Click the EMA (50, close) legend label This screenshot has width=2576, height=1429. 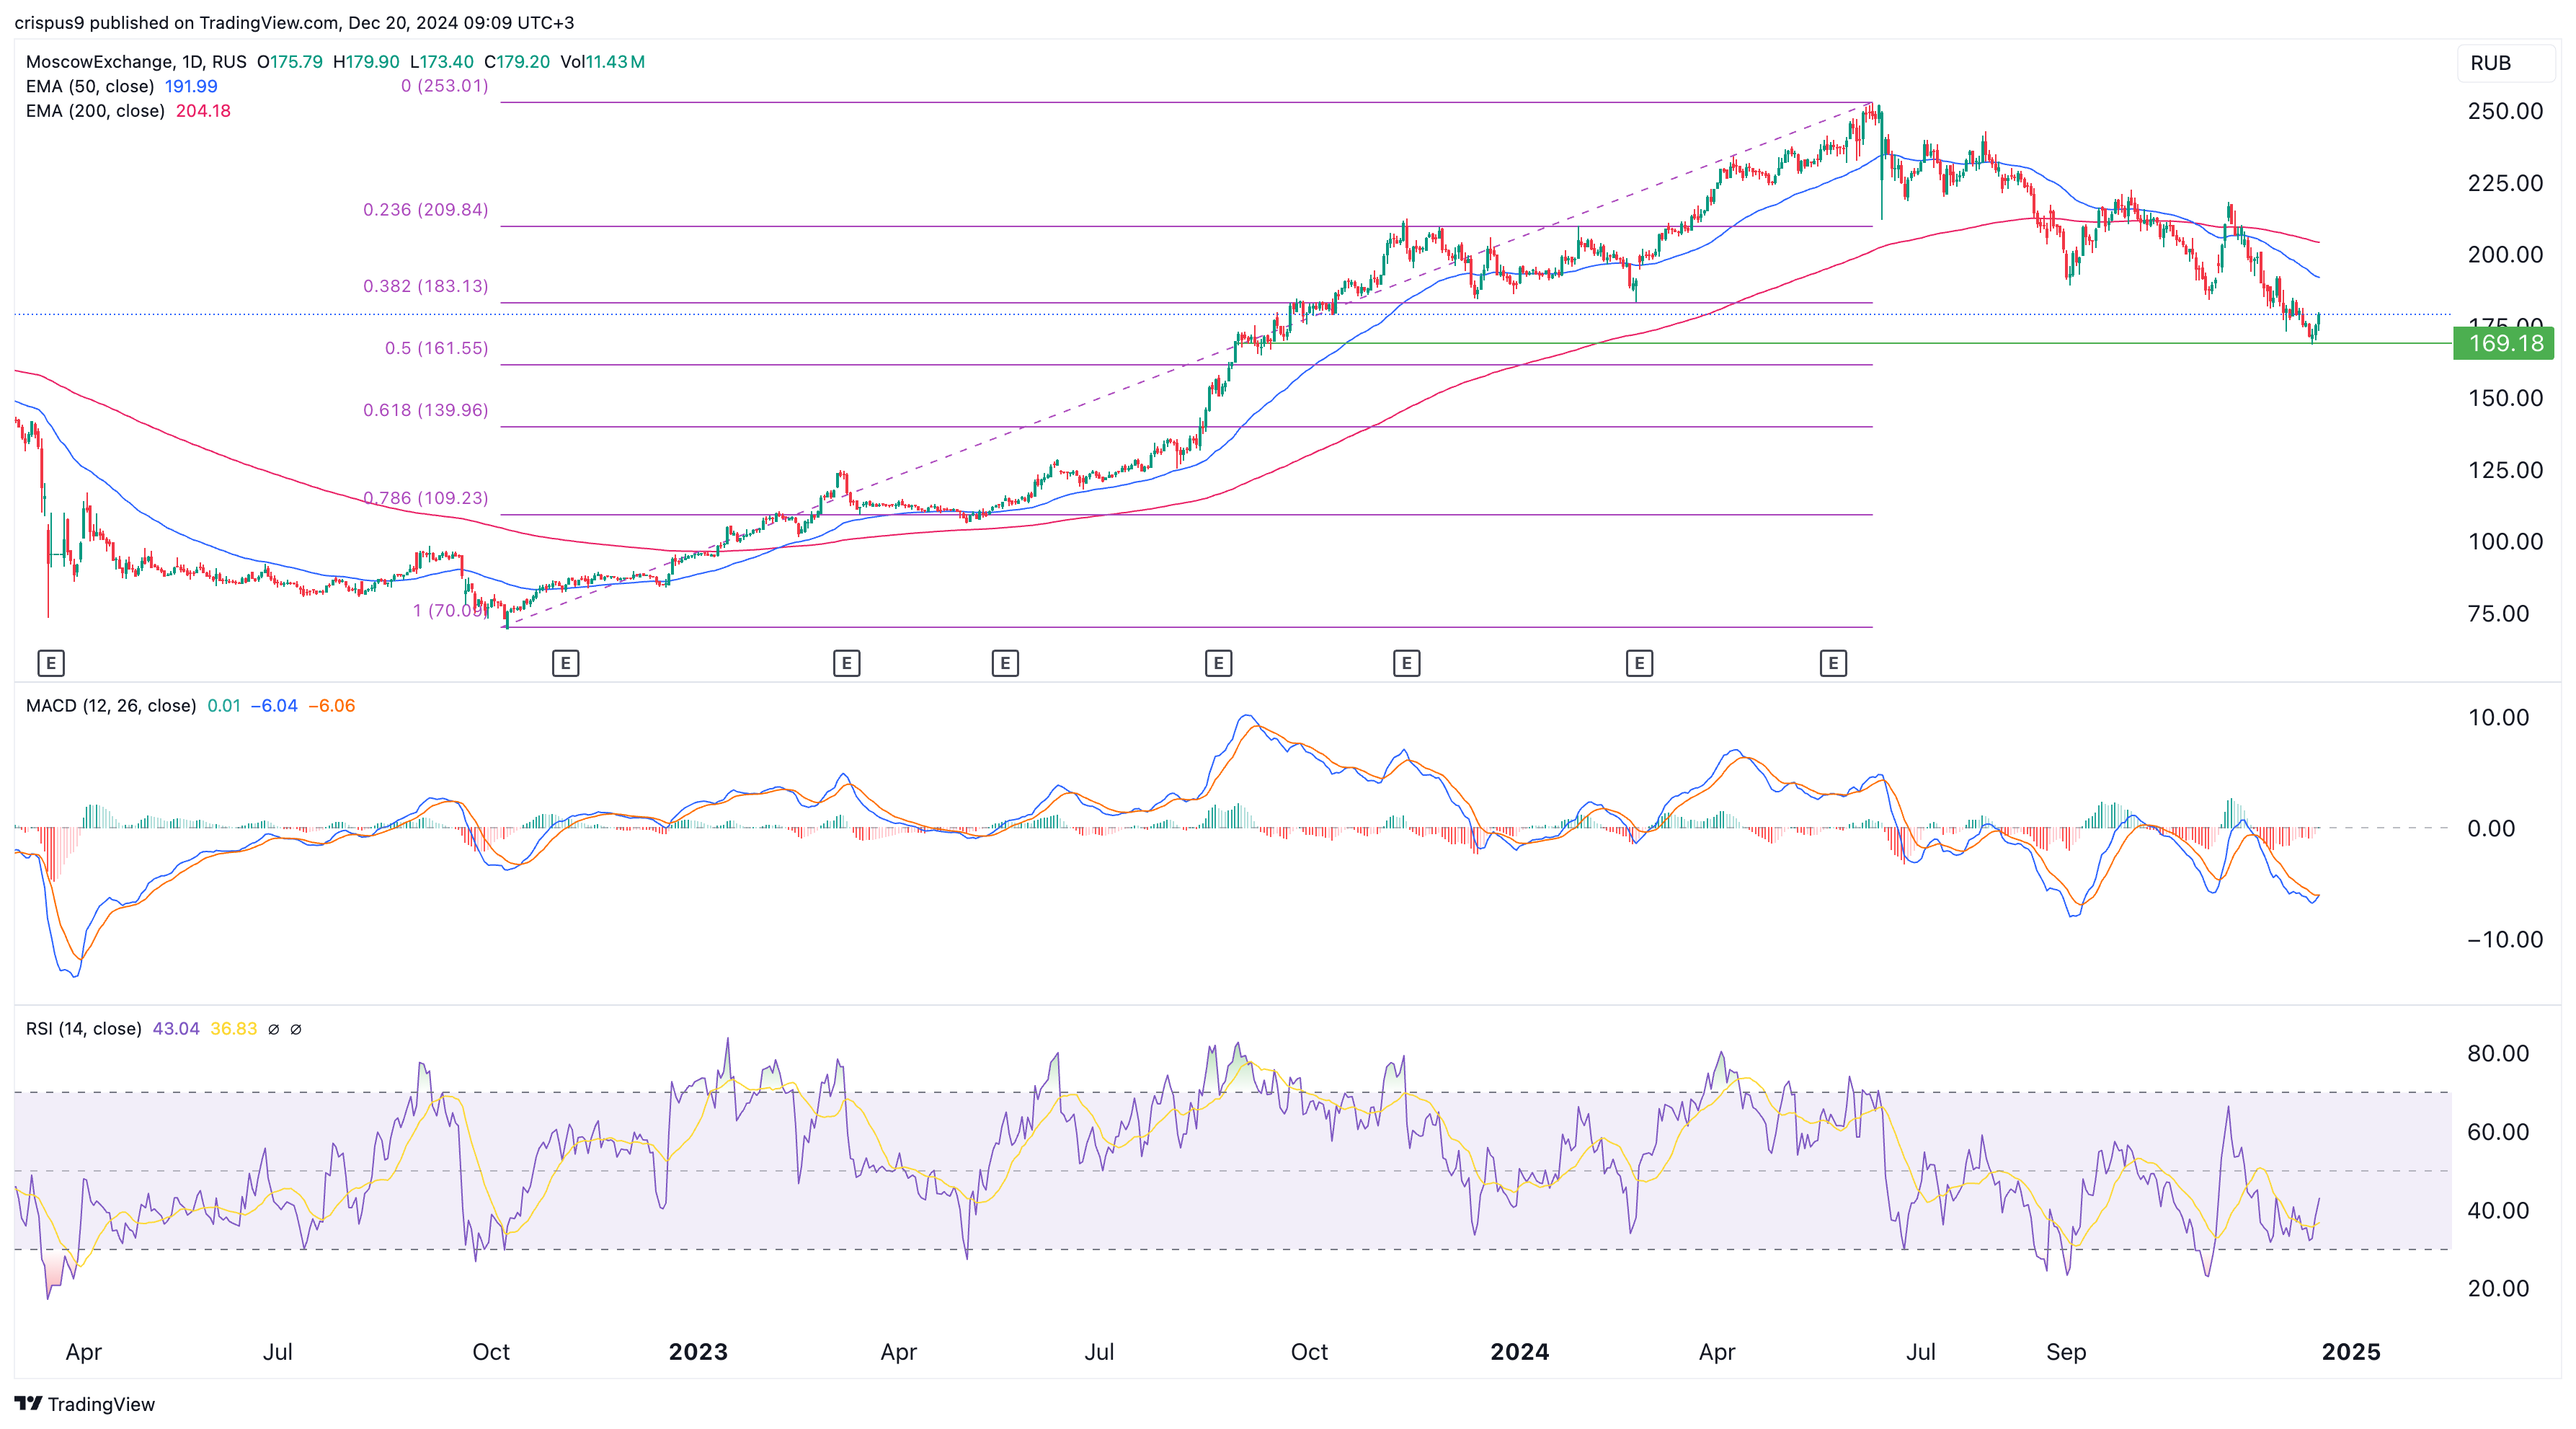point(90,86)
